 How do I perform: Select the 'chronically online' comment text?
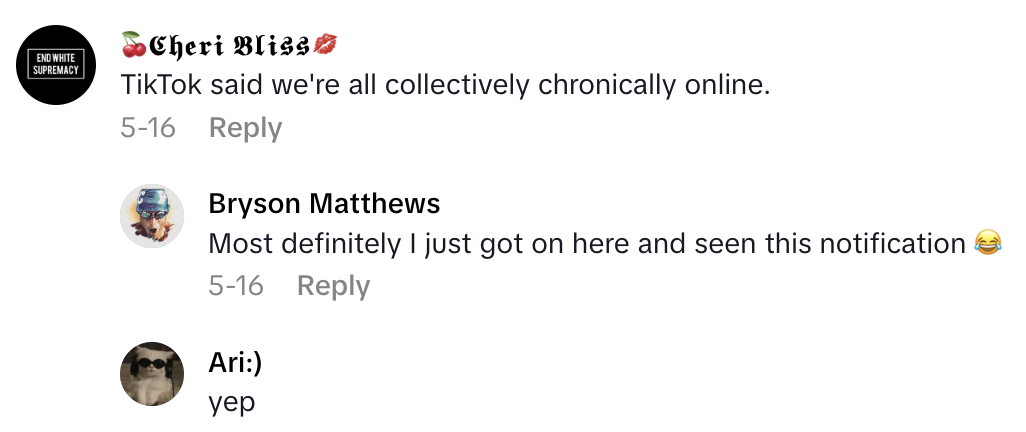pos(445,85)
